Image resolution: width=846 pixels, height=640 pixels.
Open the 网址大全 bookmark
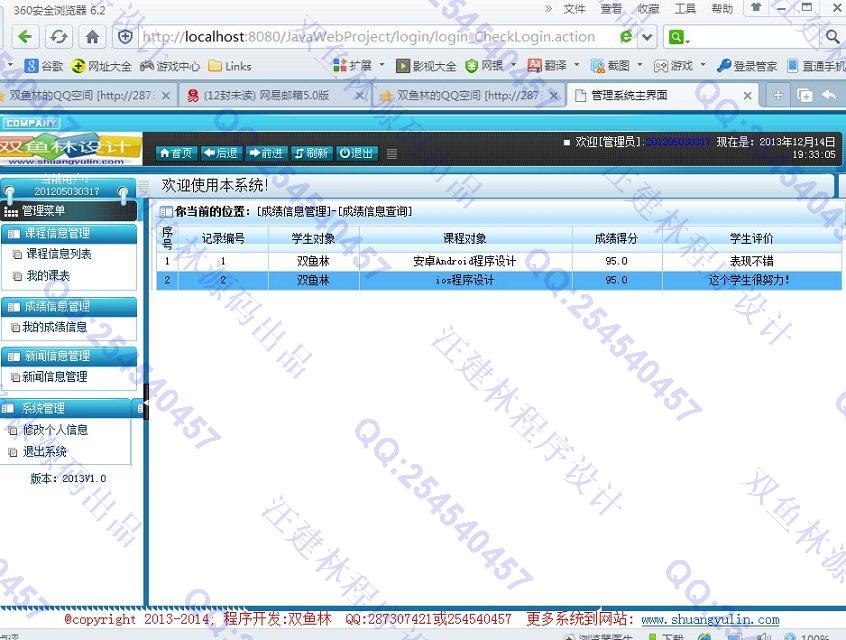point(101,66)
